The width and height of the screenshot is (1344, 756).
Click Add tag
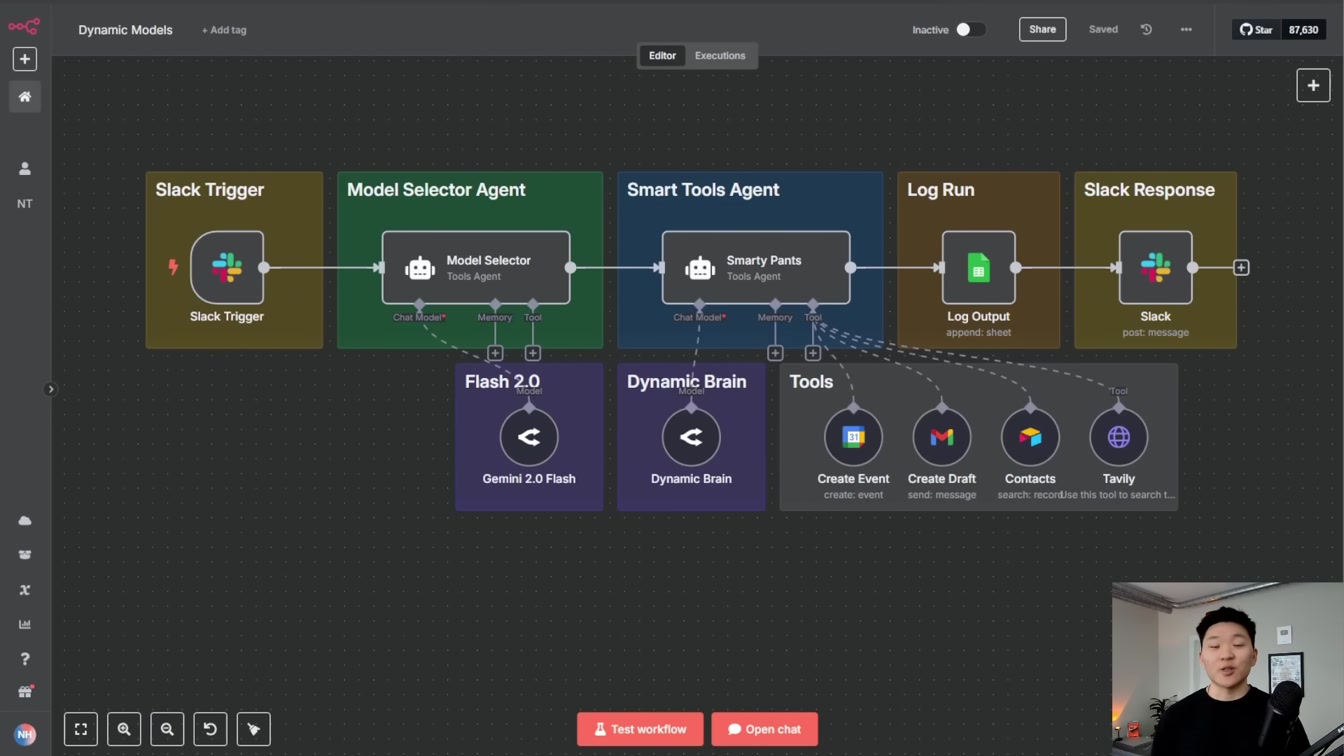point(224,30)
